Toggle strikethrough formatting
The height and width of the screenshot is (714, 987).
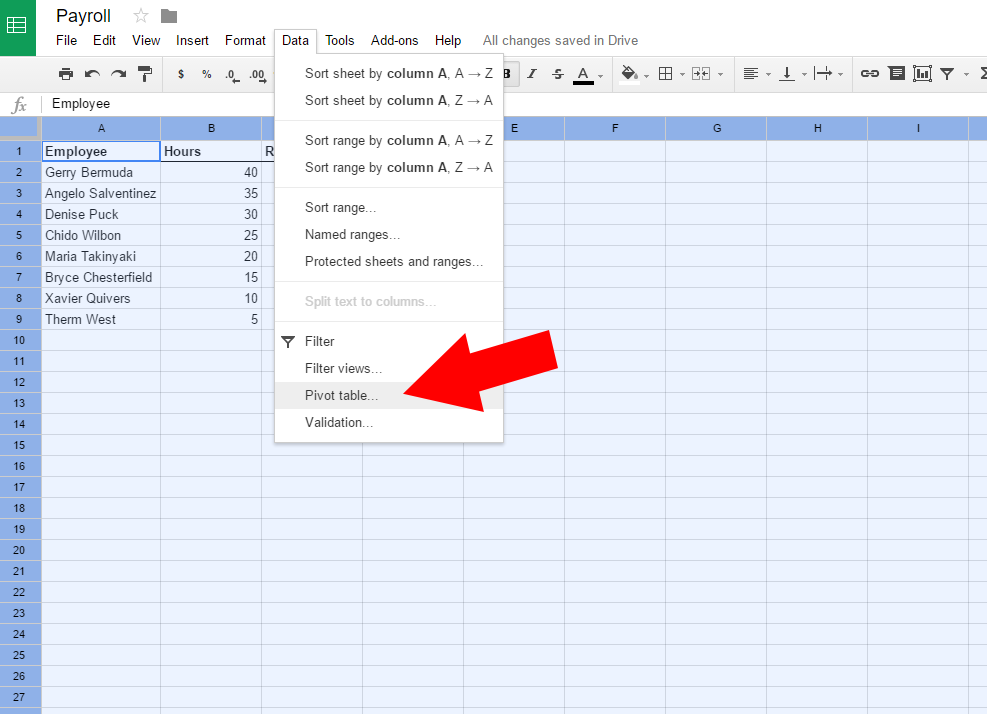point(558,74)
